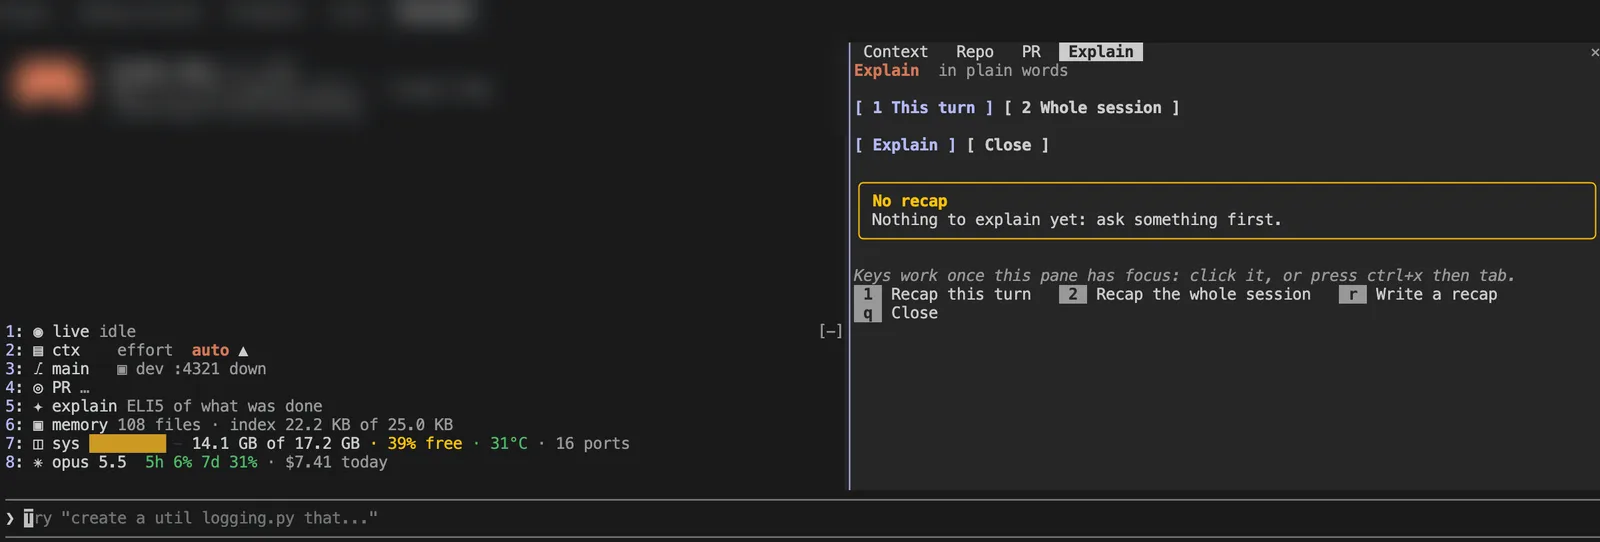
Task: Switch to the Repo tab
Action: [974, 52]
